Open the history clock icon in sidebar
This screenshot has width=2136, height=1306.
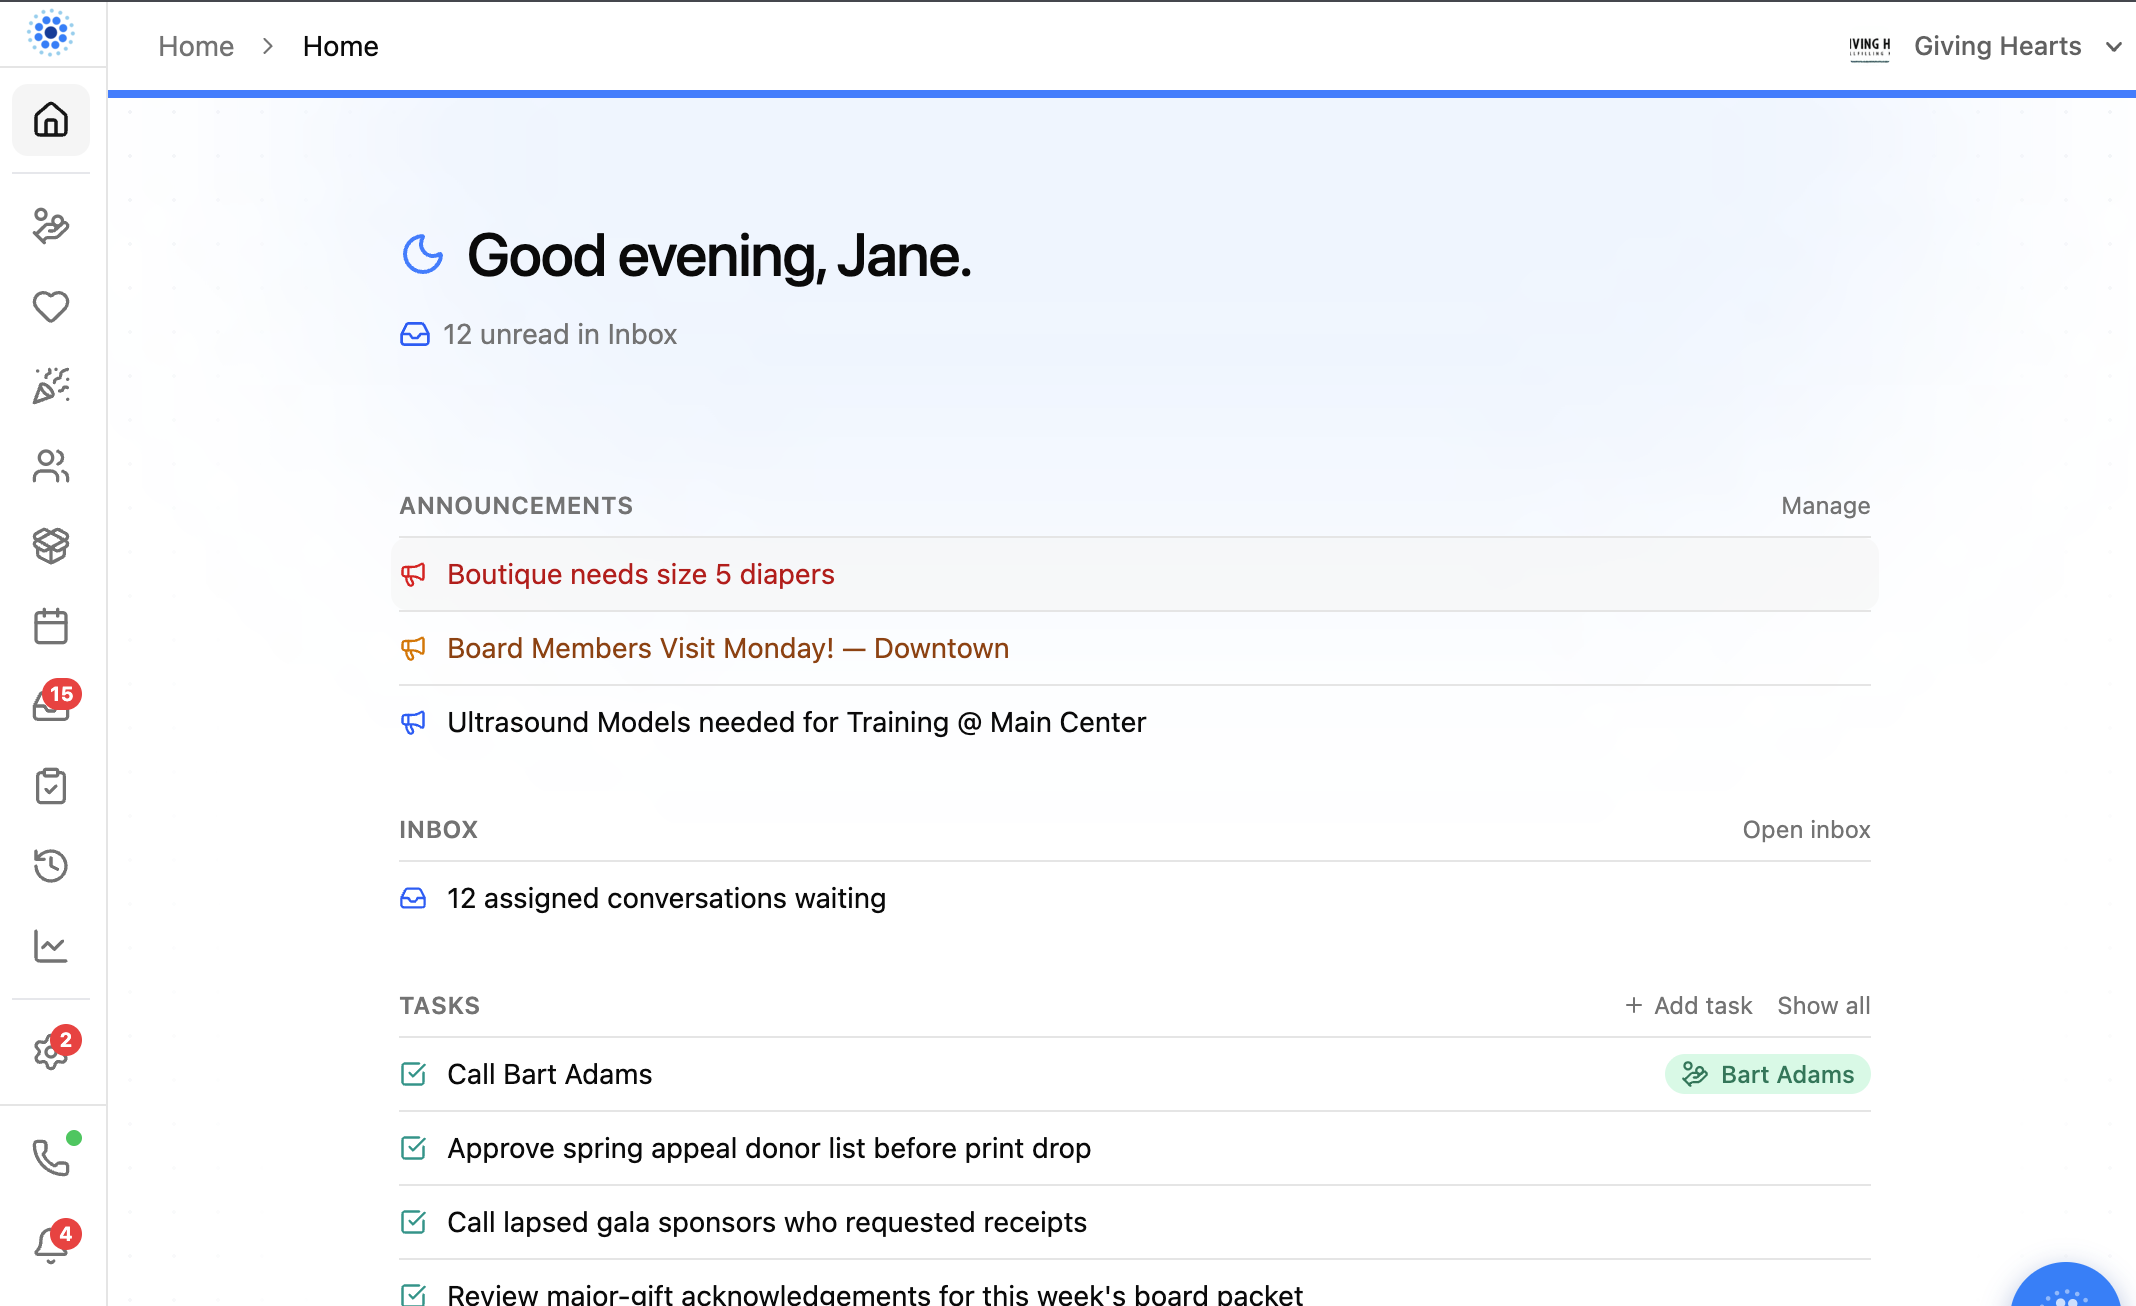click(51, 866)
